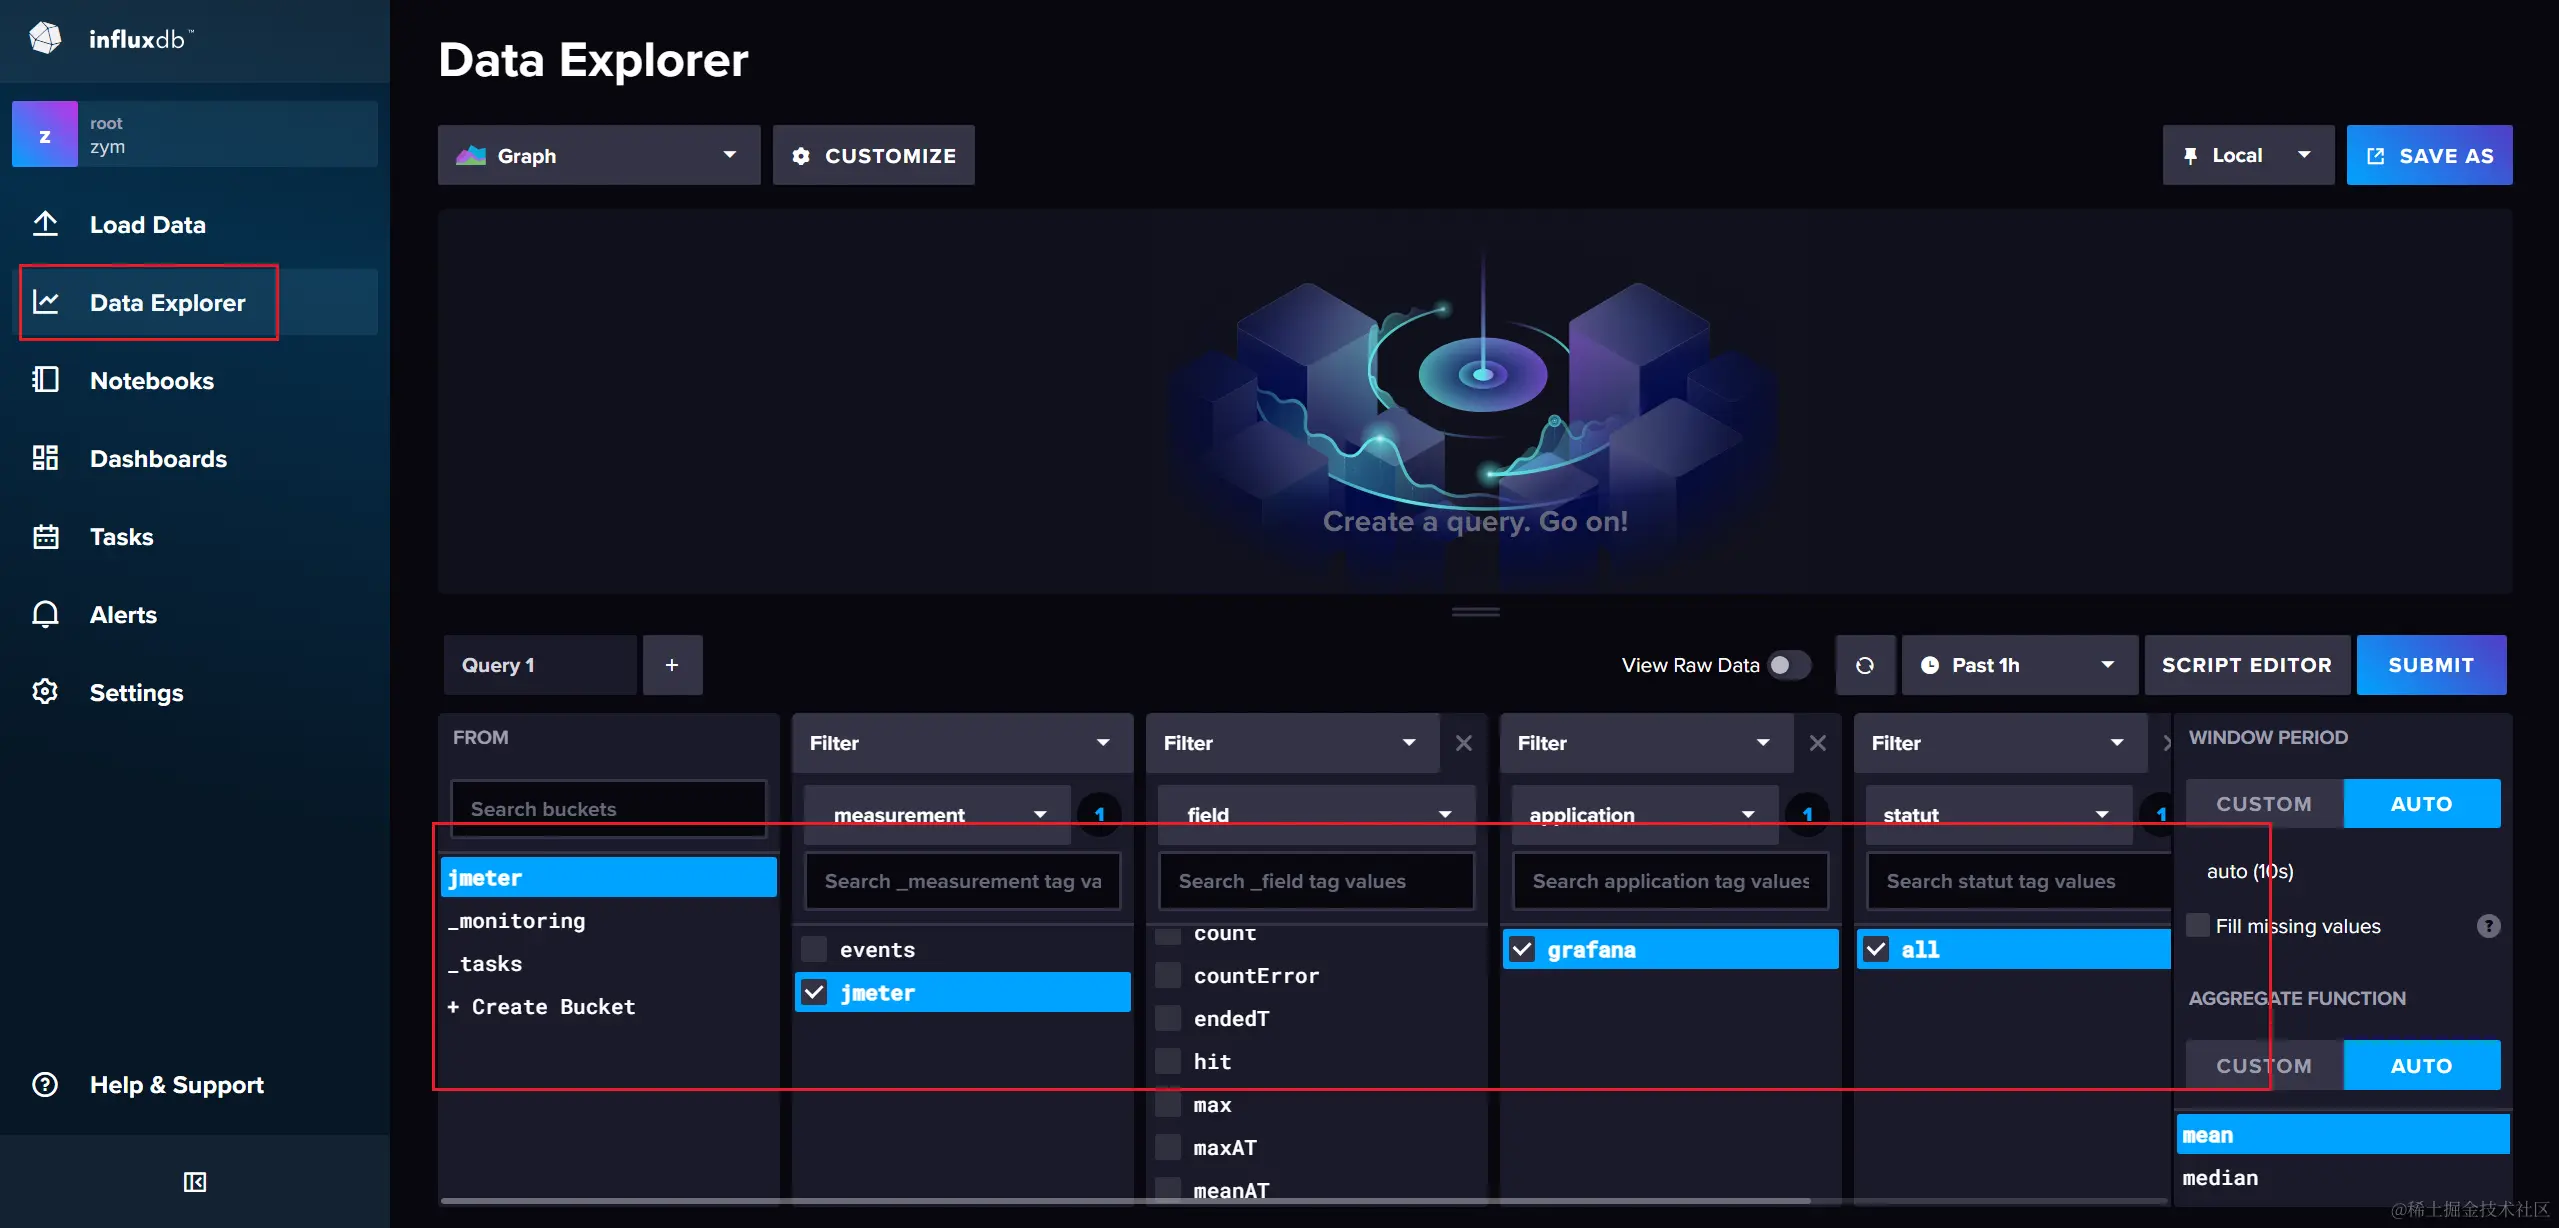Click the question mark next to Fill missing values

(2488, 926)
